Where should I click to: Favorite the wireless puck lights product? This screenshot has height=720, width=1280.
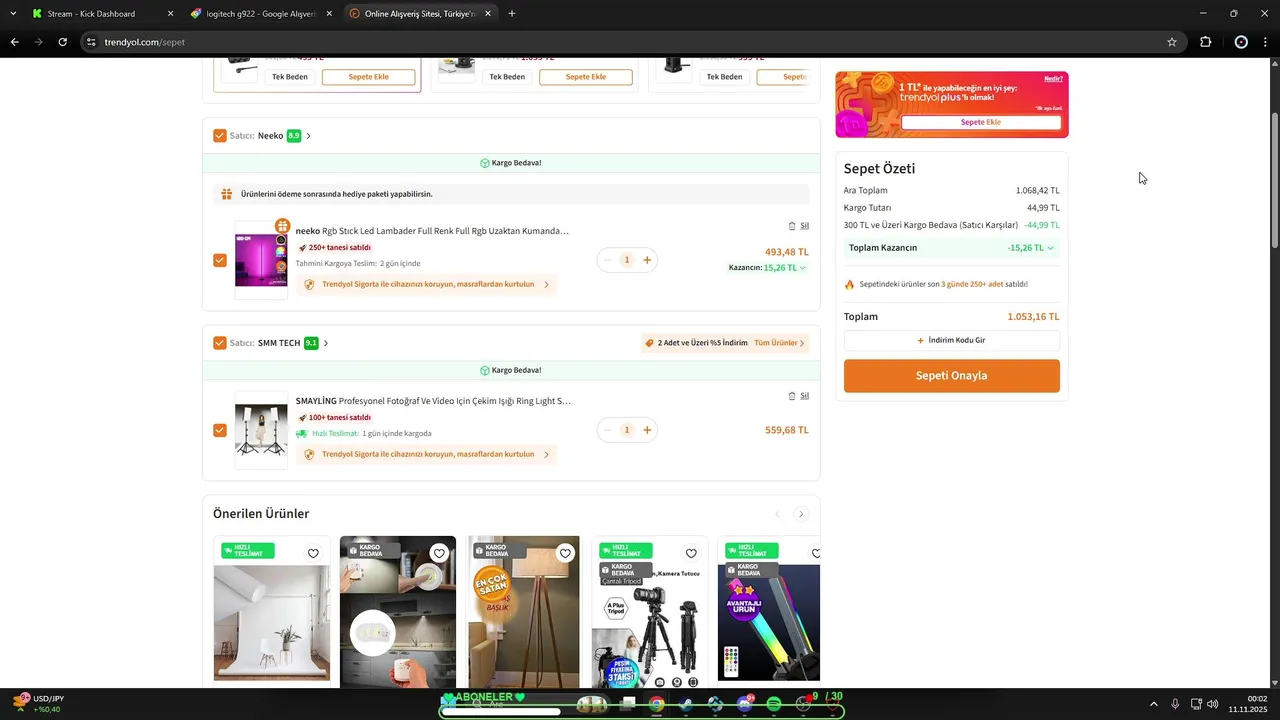439,553
